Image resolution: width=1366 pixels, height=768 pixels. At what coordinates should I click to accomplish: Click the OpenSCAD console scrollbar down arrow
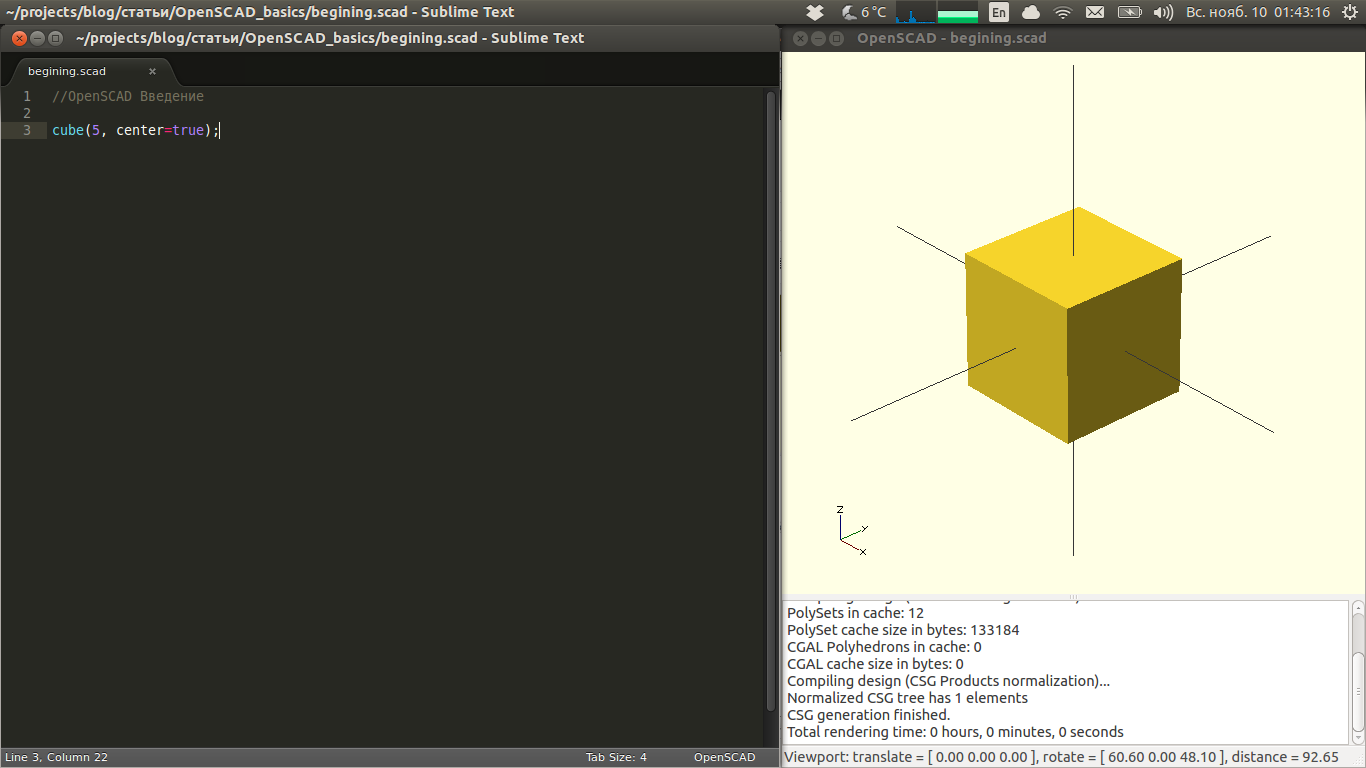click(x=1358, y=737)
